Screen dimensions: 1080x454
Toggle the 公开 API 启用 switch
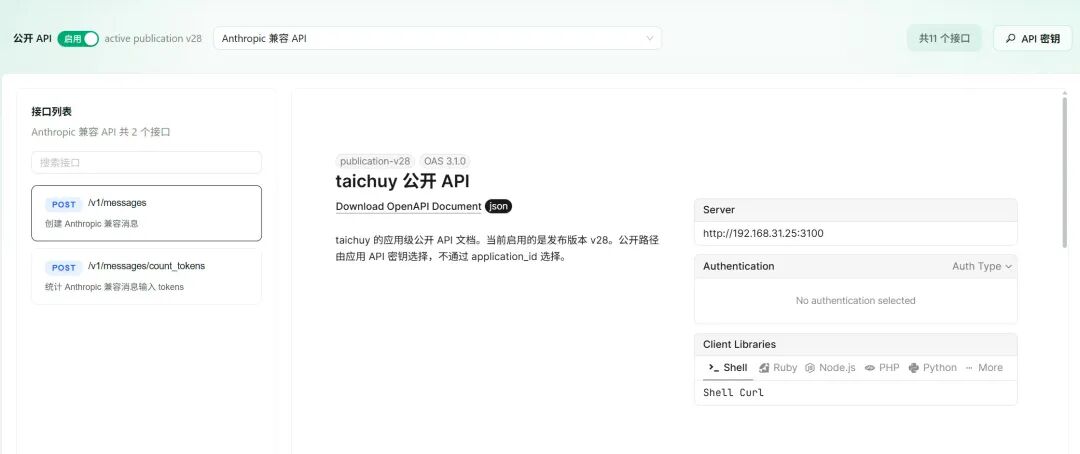pos(78,39)
